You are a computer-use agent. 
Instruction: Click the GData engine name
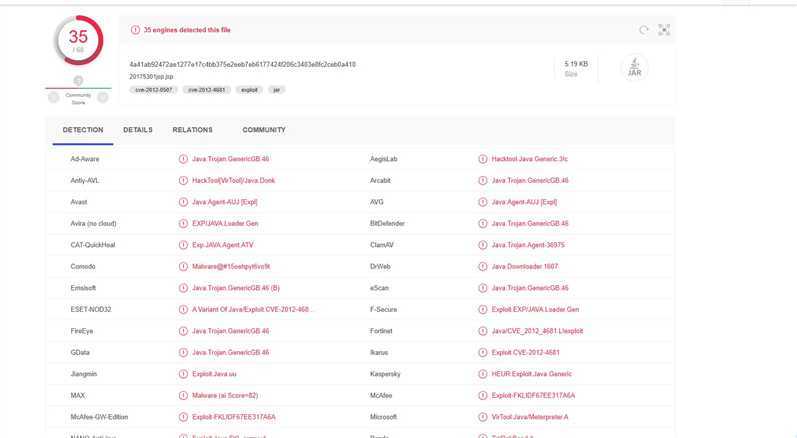(x=80, y=353)
